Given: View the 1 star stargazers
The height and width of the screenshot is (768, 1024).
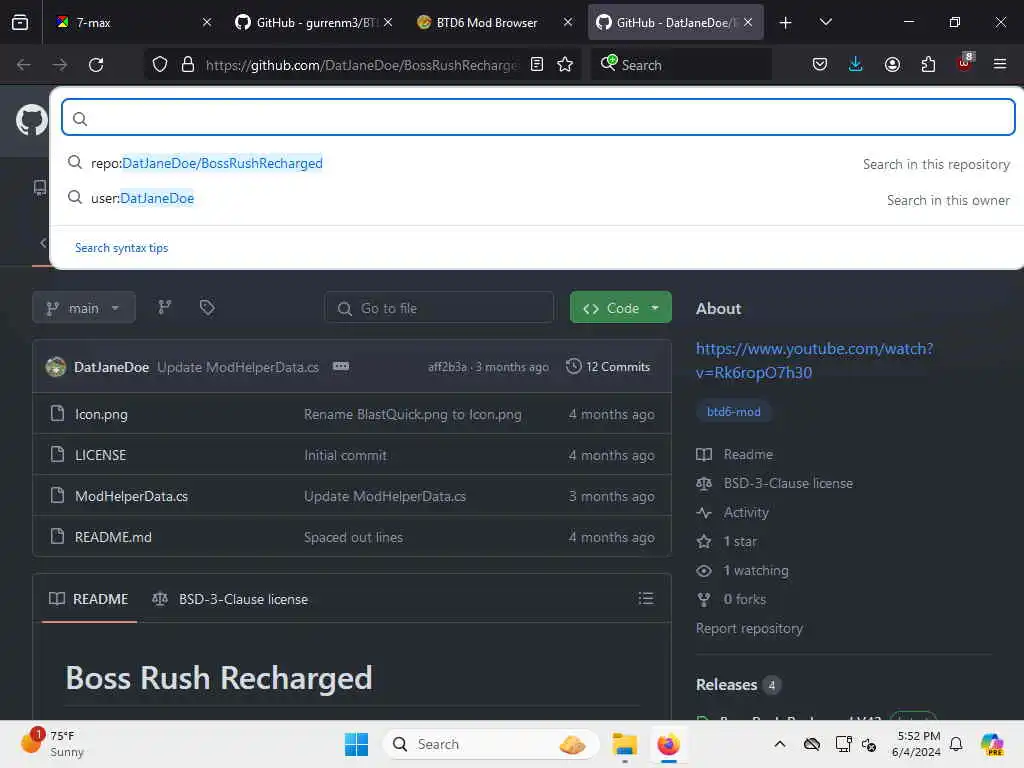Looking at the screenshot, I should click(727, 541).
